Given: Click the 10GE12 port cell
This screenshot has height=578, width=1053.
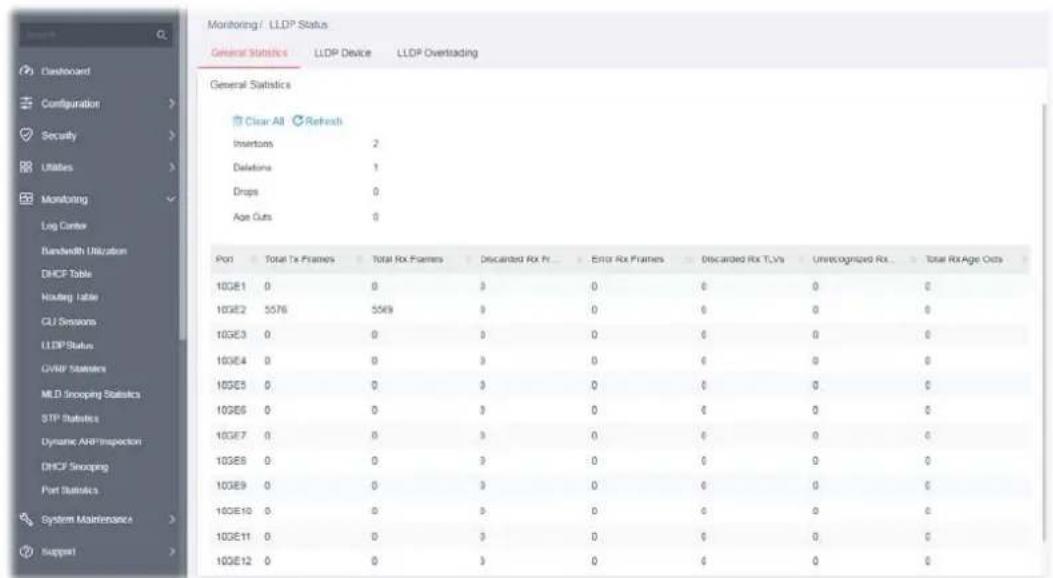Looking at the screenshot, I should pos(234,561).
